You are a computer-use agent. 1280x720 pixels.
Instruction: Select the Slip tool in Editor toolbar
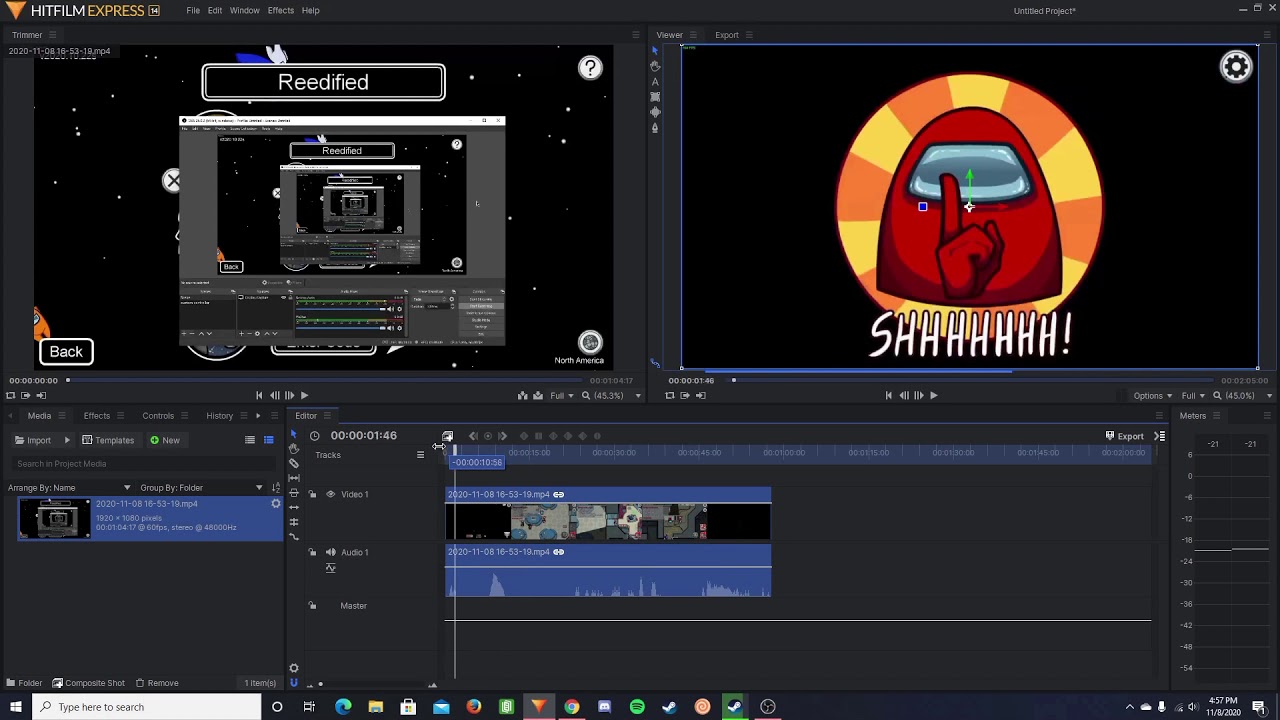tap(293, 479)
